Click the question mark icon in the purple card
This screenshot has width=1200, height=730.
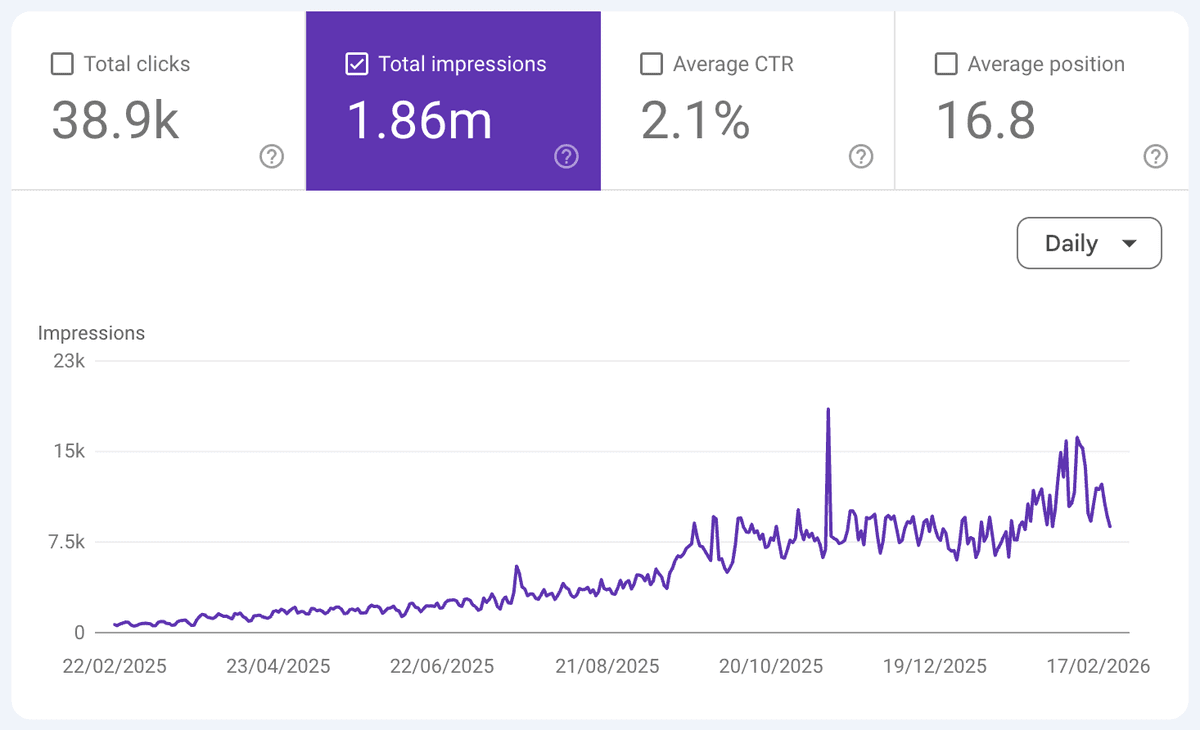tap(566, 156)
